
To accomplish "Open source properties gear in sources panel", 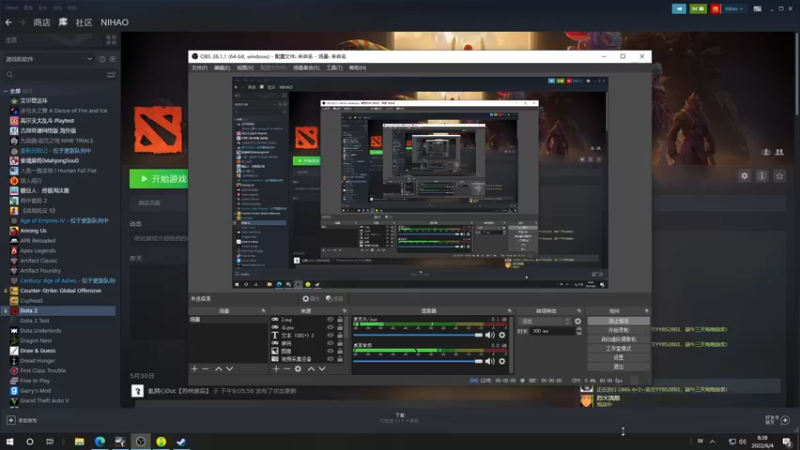I will [298, 368].
